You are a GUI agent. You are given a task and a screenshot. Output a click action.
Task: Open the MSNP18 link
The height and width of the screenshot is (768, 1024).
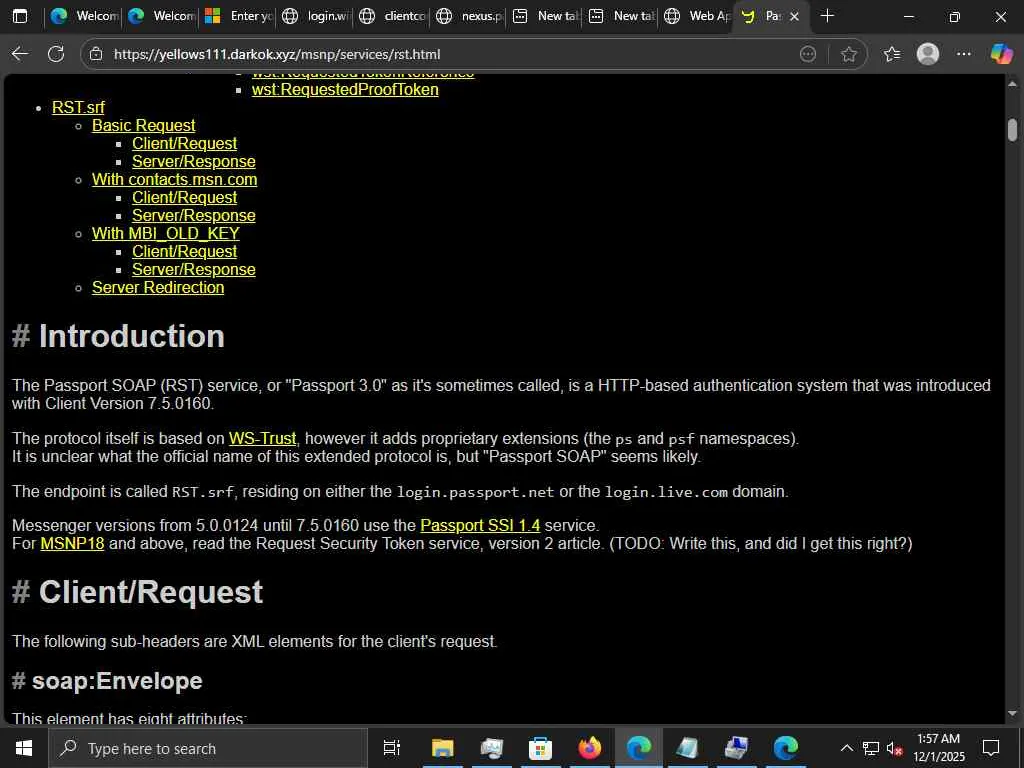pyautogui.click(x=72, y=543)
